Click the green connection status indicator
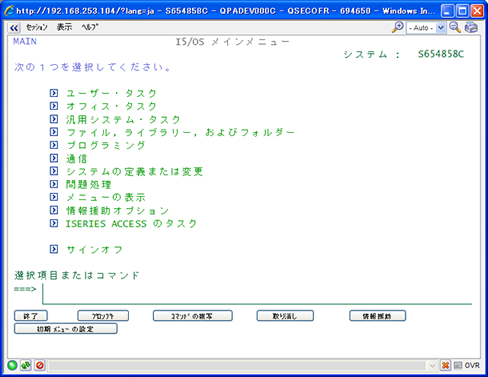 click(x=12, y=365)
